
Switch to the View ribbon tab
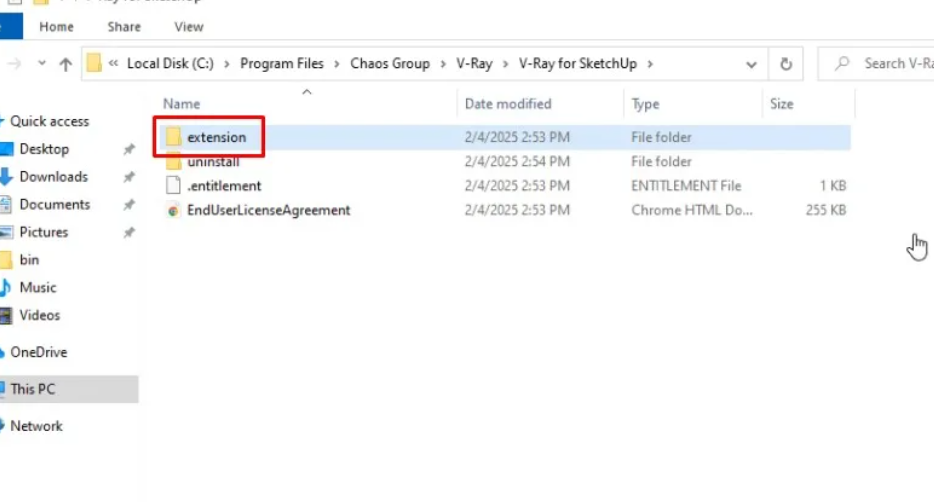click(188, 27)
